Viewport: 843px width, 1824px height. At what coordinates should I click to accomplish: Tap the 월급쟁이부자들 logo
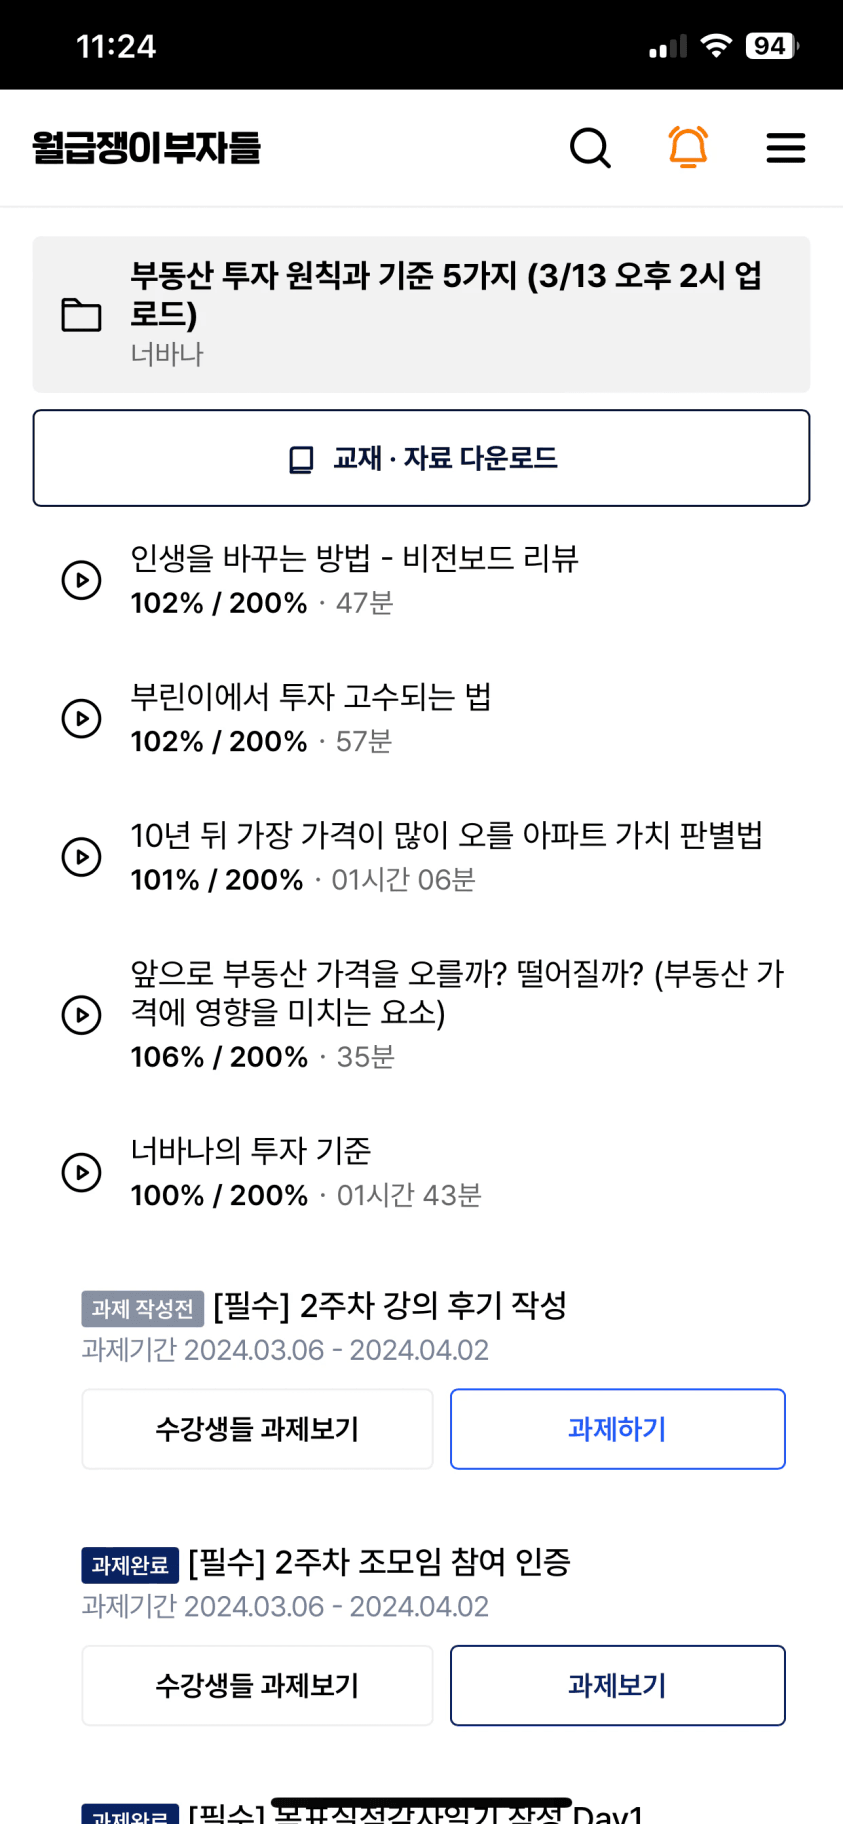pyautogui.click(x=146, y=148)
